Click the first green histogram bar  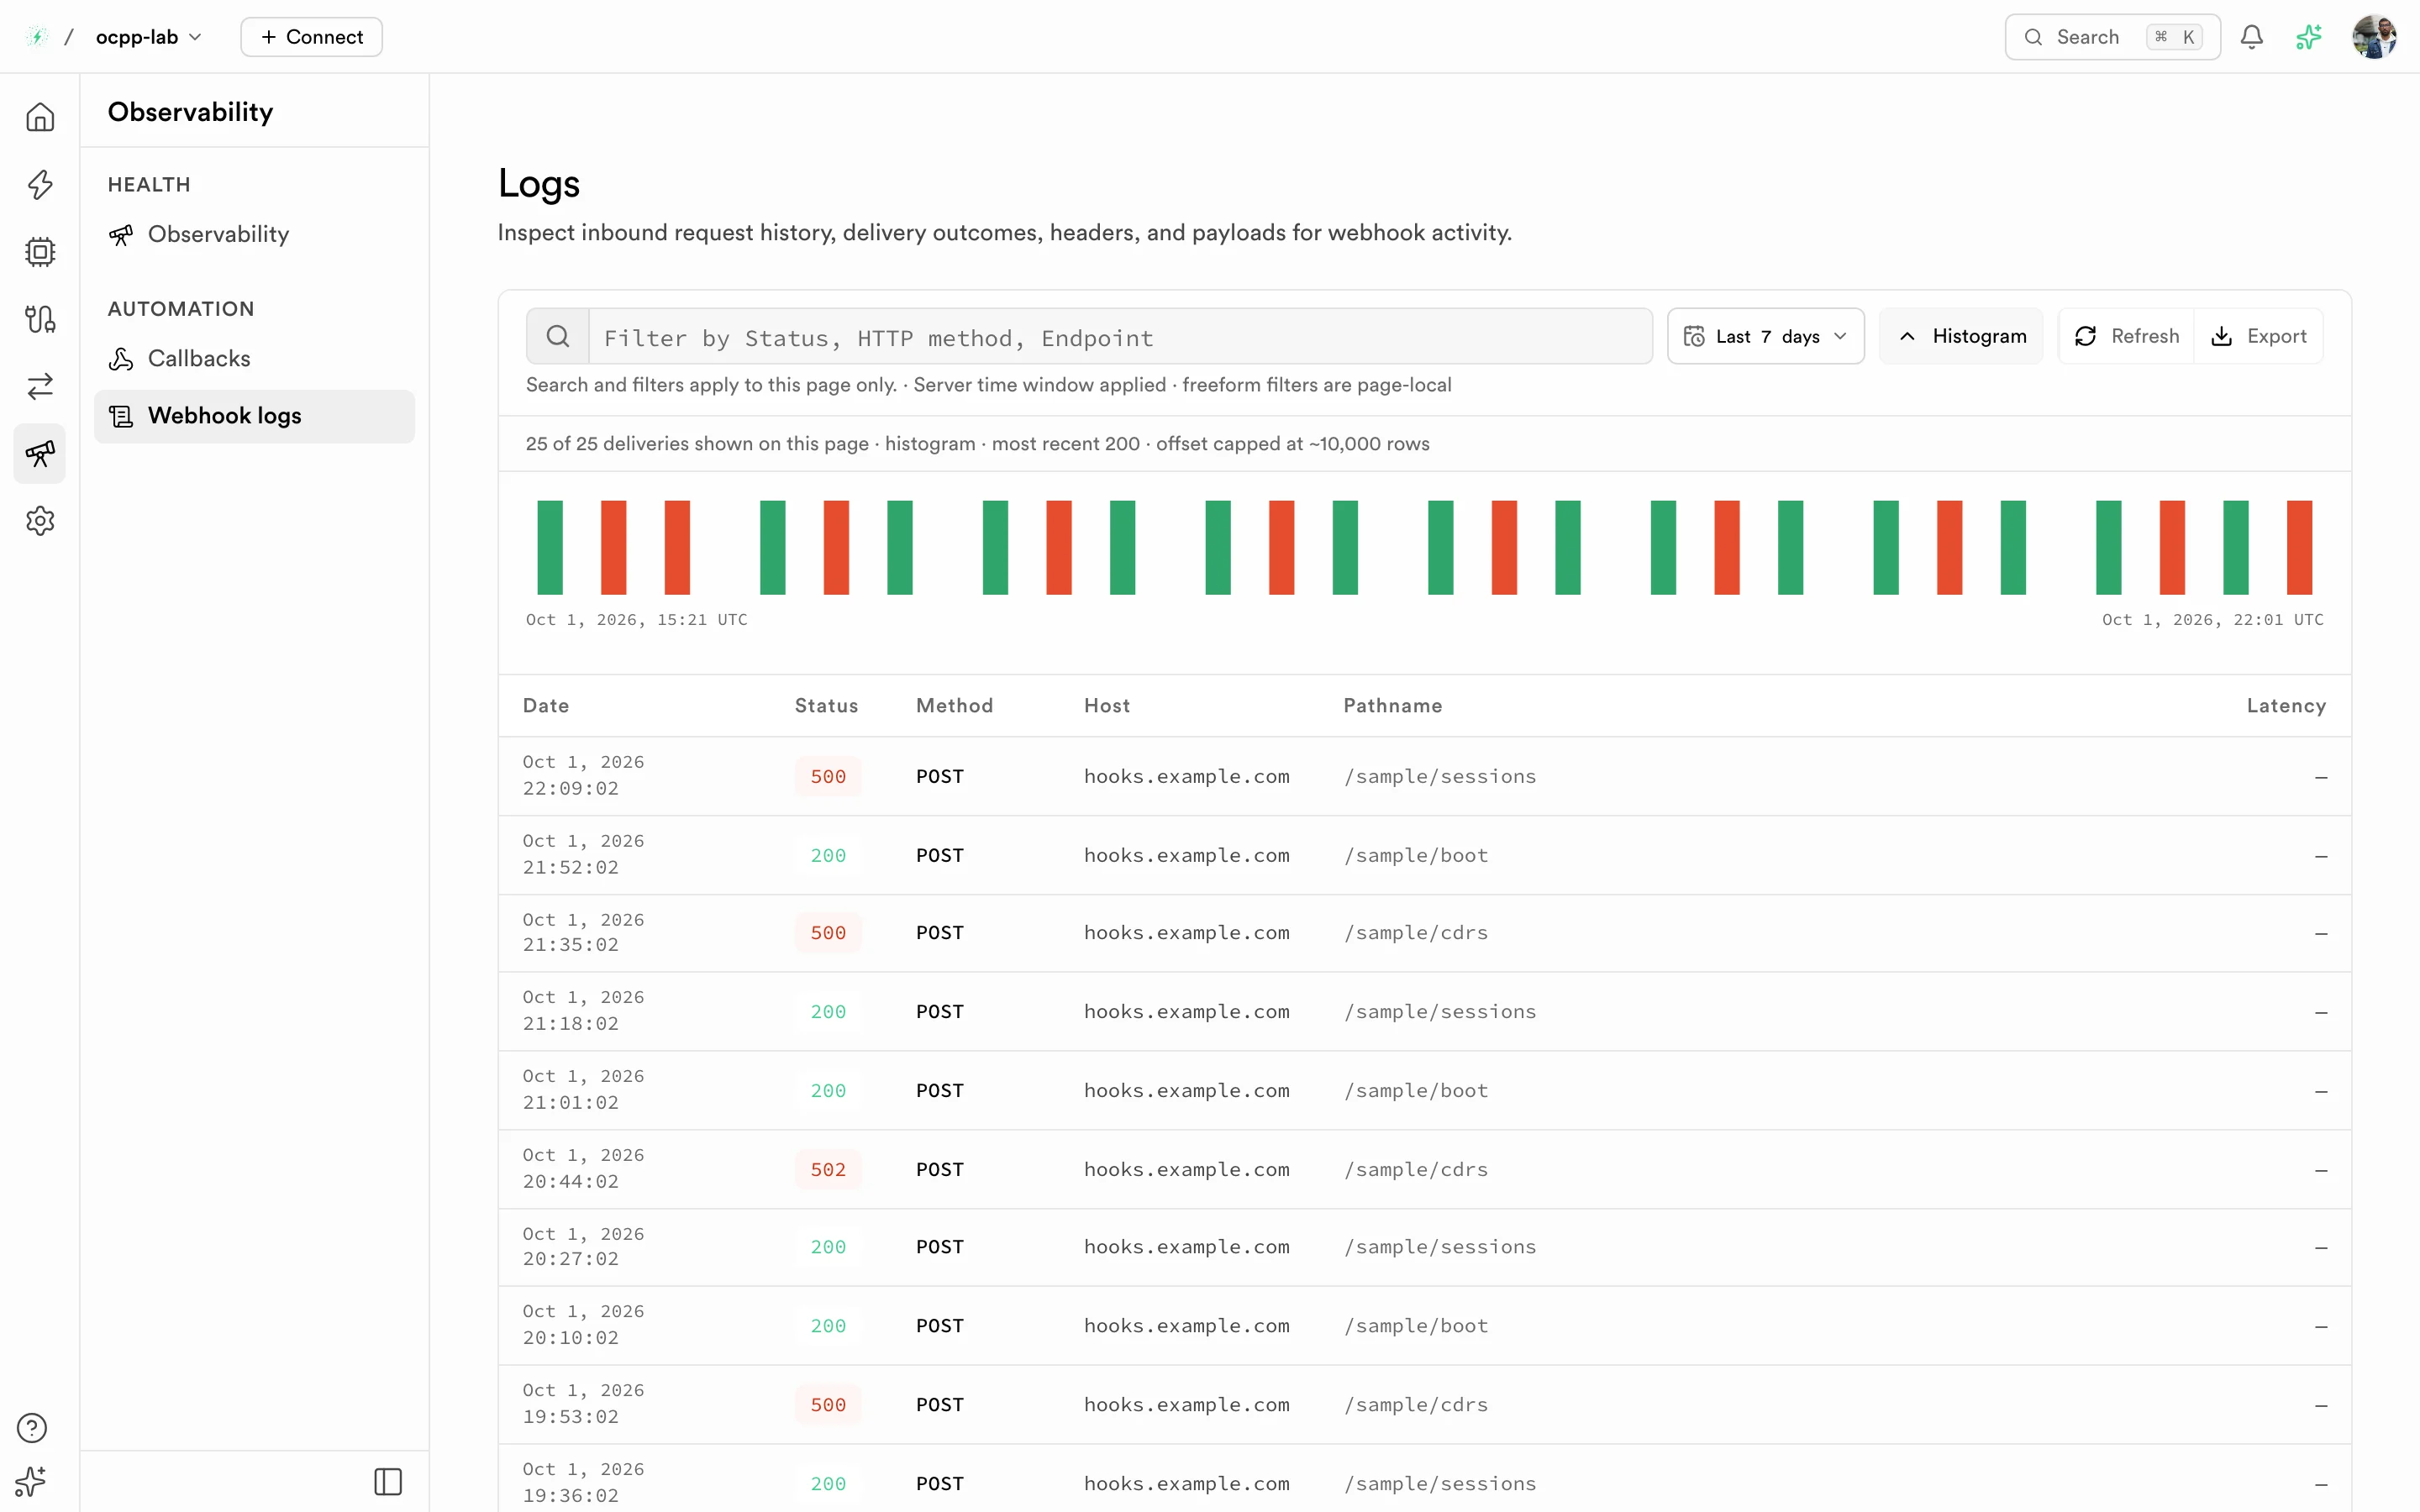pos(550,548)
